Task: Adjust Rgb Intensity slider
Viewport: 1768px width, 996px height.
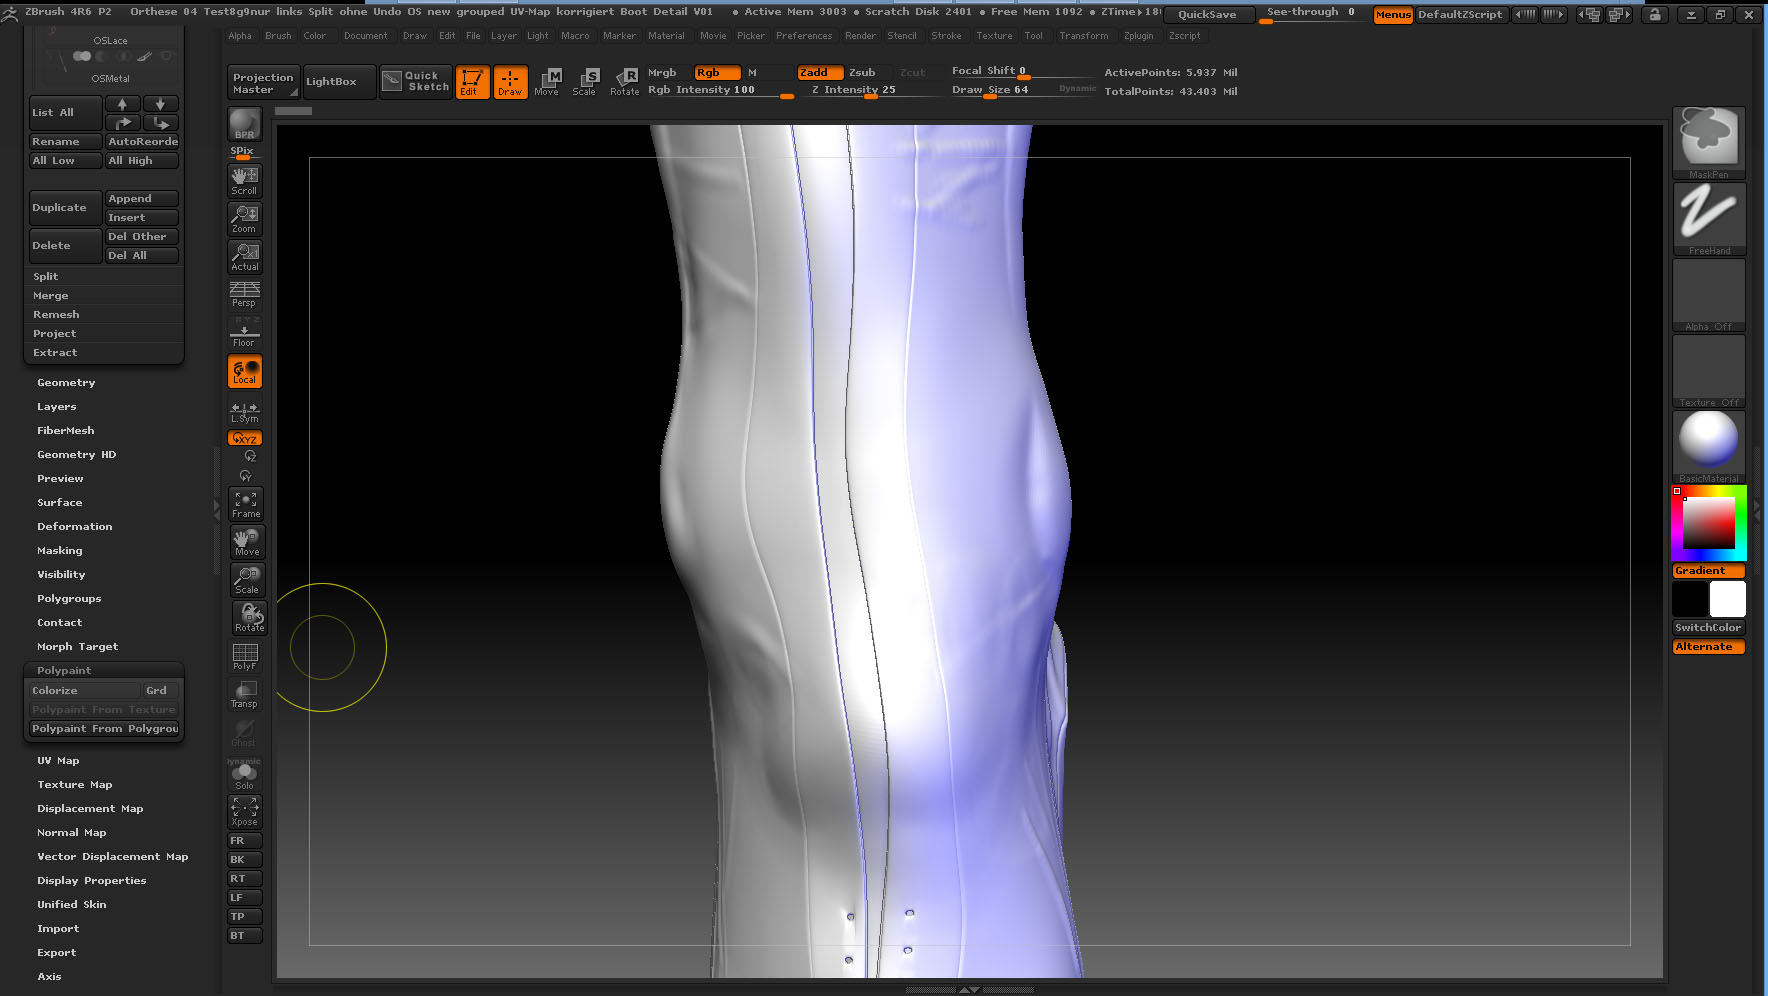Action: click(x=720, y=90)
